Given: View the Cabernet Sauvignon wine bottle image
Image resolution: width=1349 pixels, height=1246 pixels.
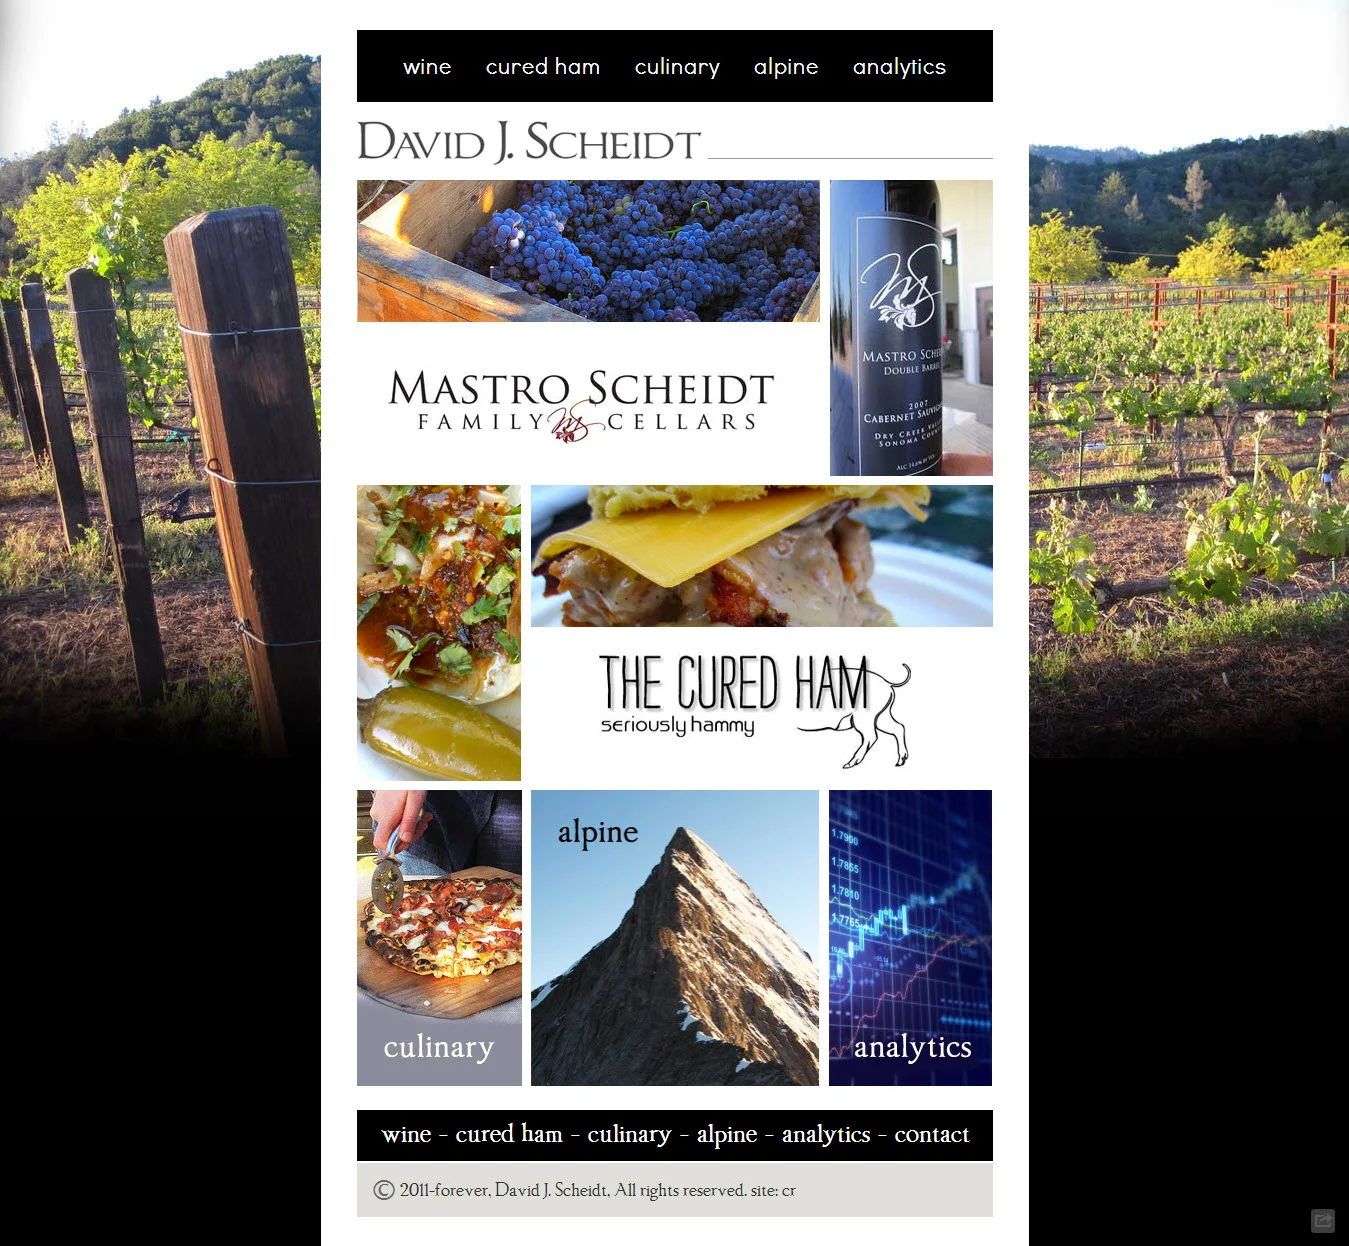Looking at the screenshot, I should (911, 328).
